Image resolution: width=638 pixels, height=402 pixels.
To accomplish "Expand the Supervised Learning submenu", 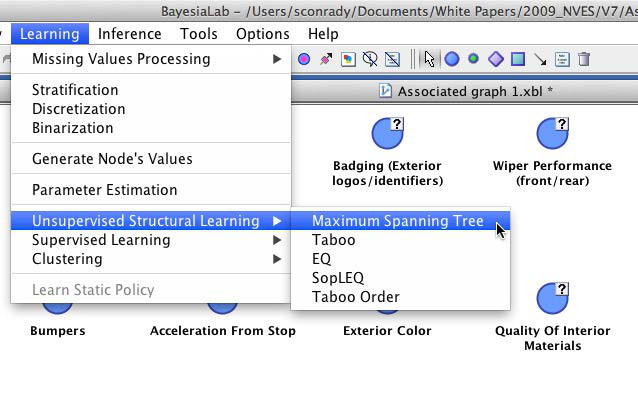I will pos(150,240).
